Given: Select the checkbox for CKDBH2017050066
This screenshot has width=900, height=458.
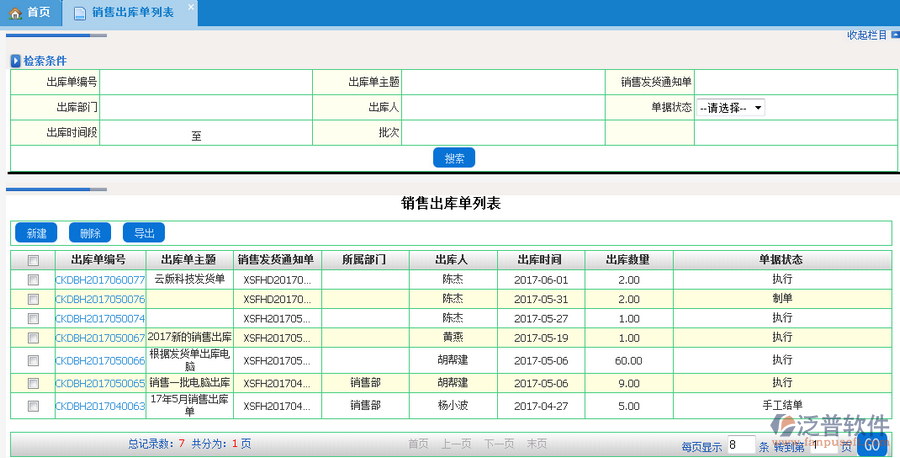Looking at the screenshot, I should pyautogui.click(x=33, y=360).
